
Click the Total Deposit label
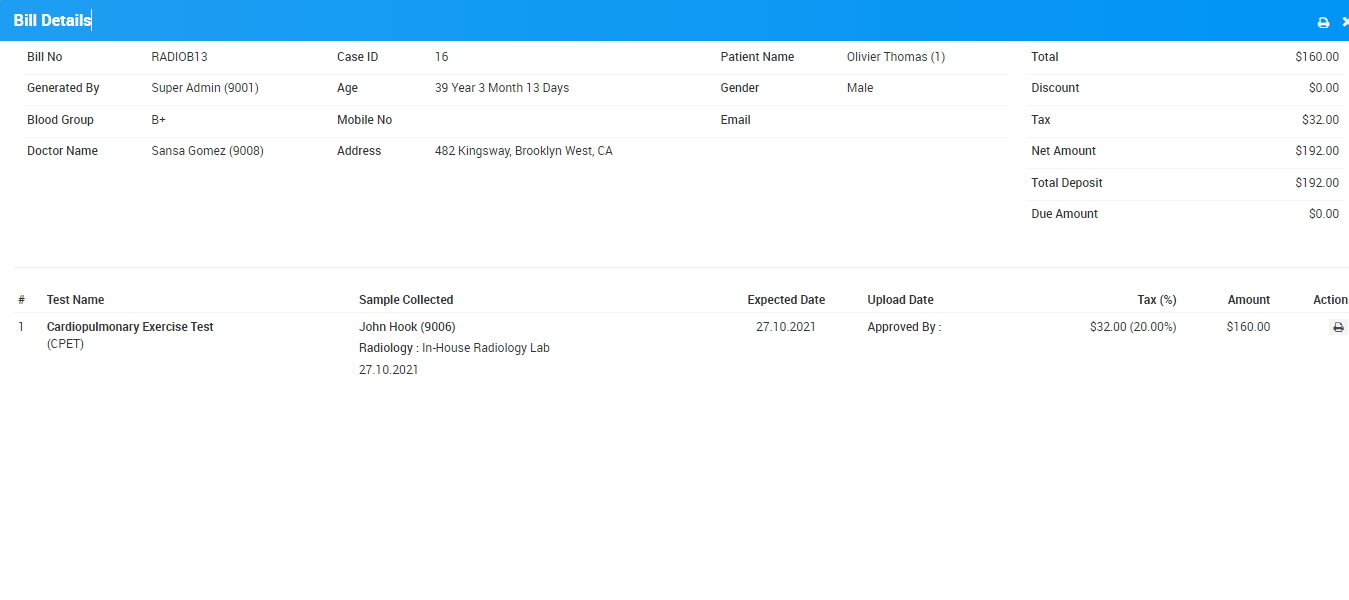(x=1066, y=183)
